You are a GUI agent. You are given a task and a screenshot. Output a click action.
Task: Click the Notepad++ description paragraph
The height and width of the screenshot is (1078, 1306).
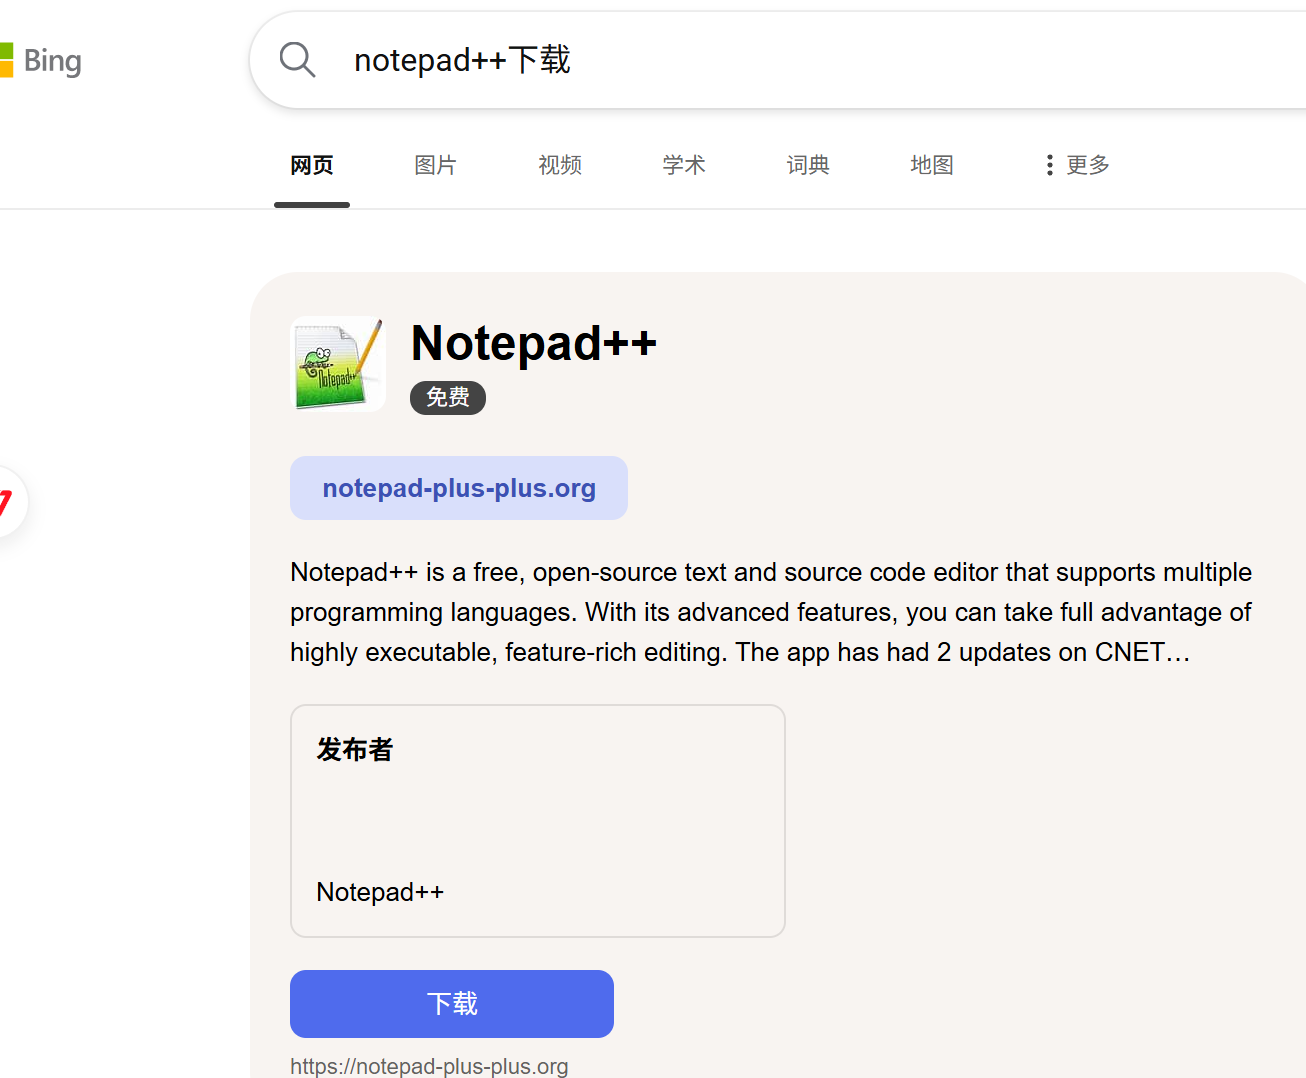(771, 612)
